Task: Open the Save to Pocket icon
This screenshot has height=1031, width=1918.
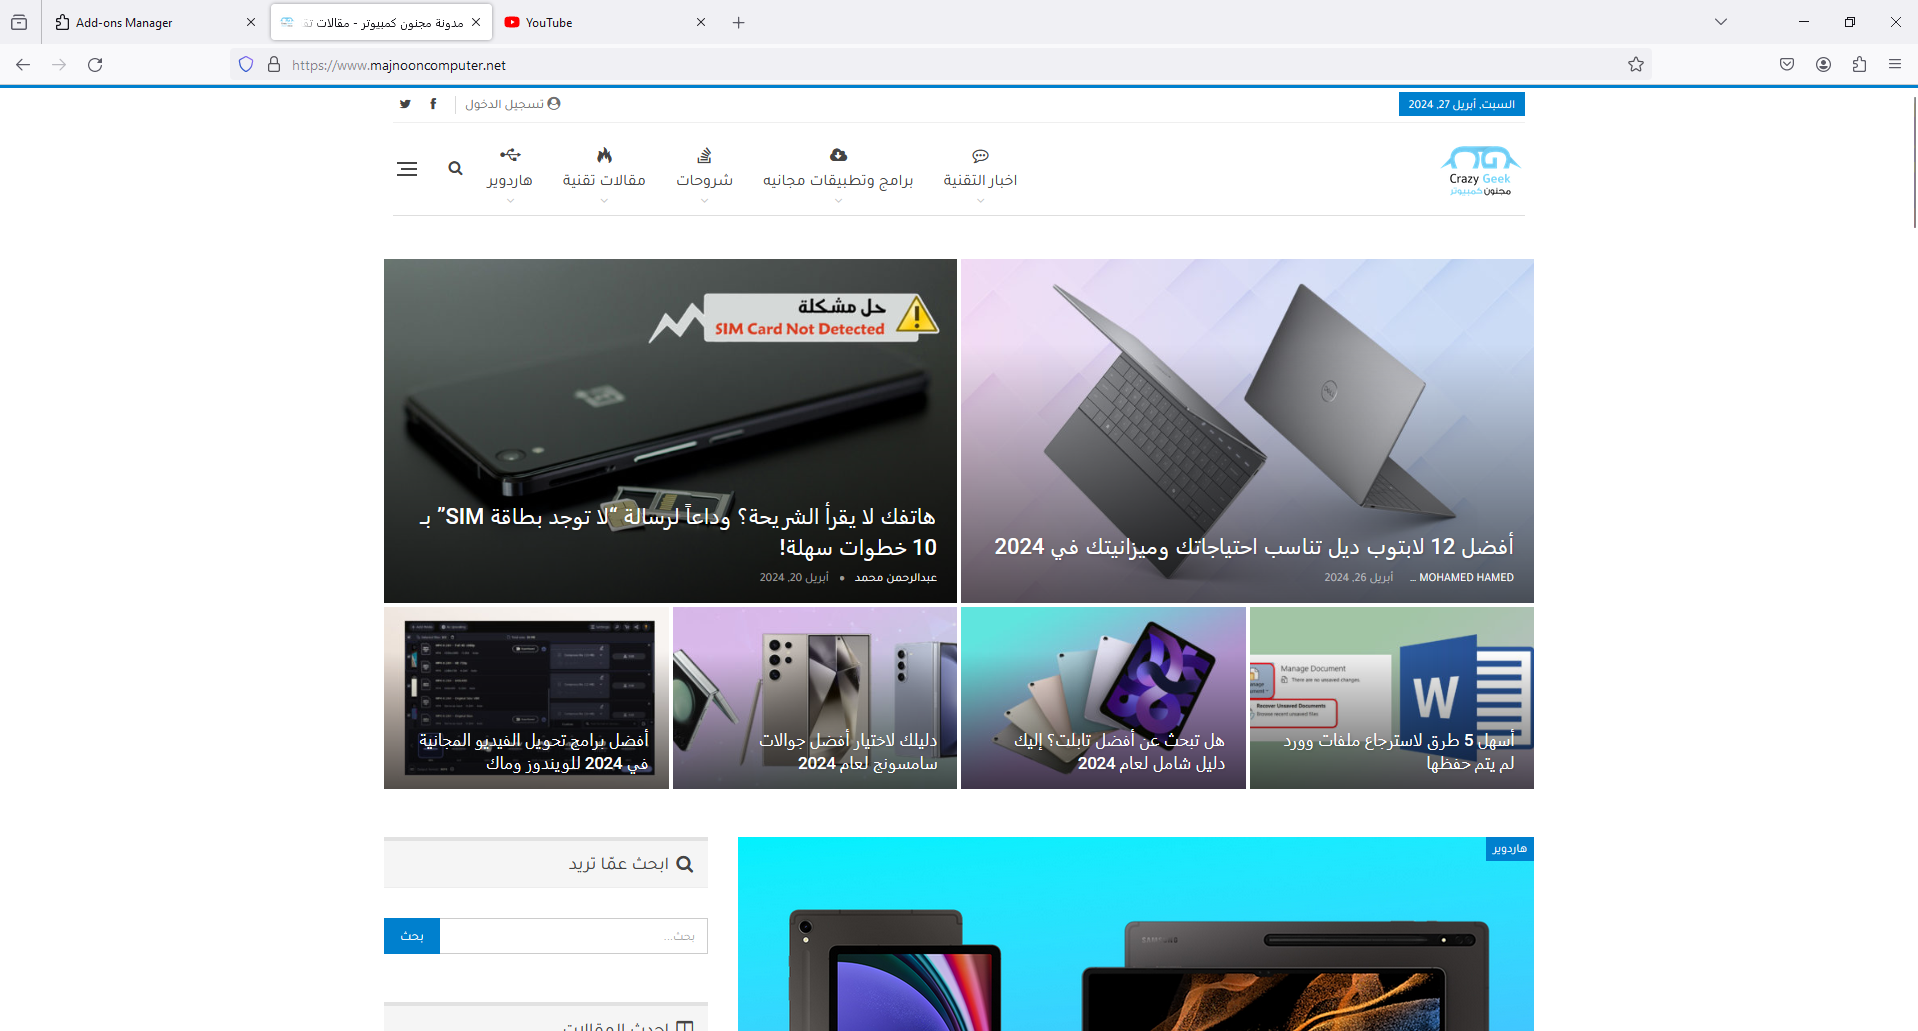Action: pos(1786,64)
